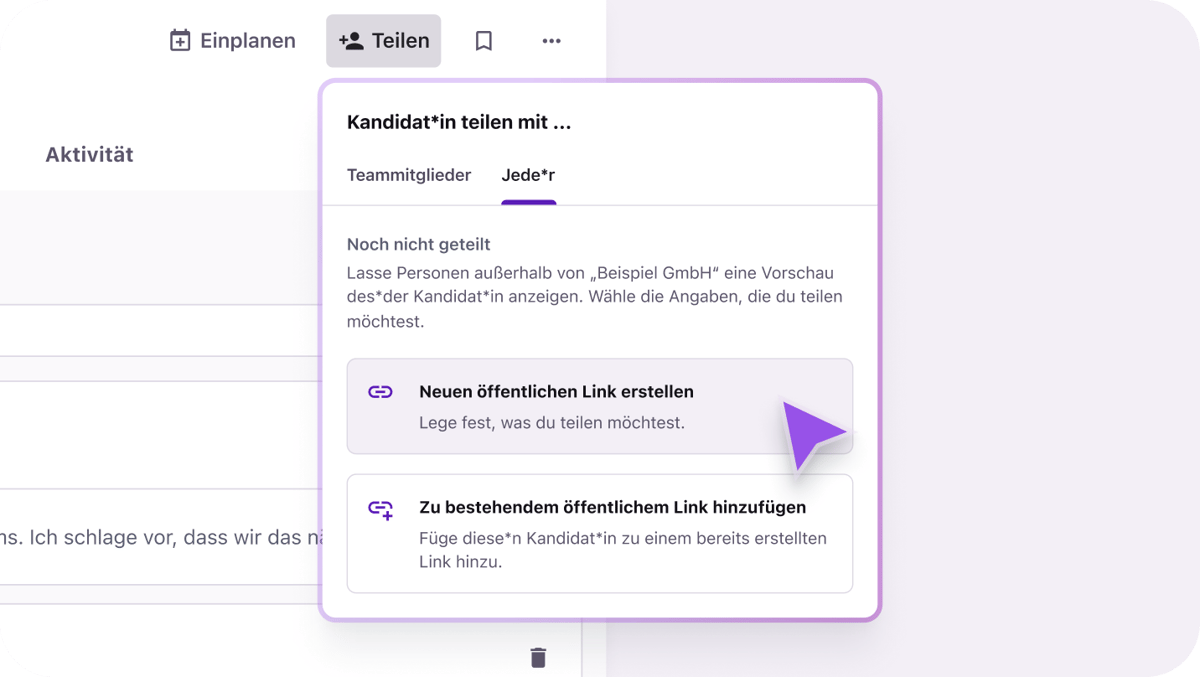This screenshot has width=1200, height=677.
Task: Switch to the Teammitglieder tab
Action: click(408, 175)
